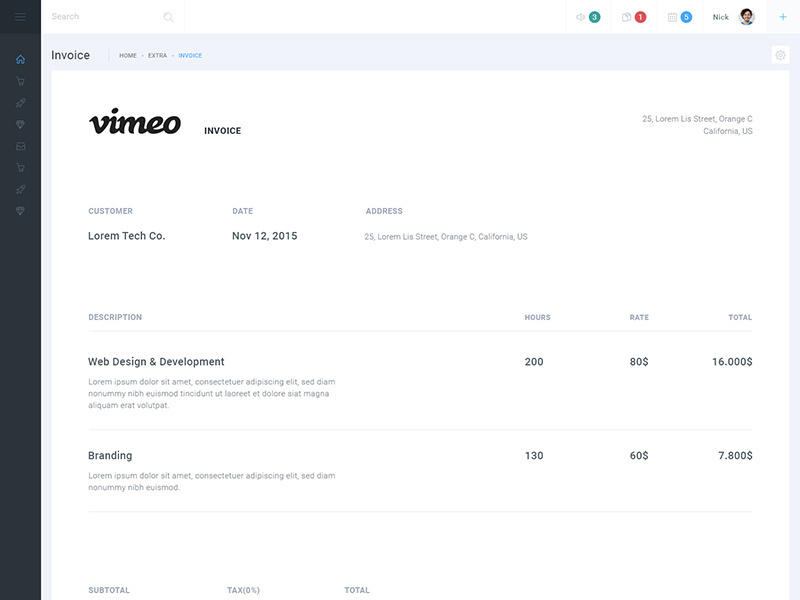Open the Home icon in the sidebar

pyautogui.click(x=20, y=59)
